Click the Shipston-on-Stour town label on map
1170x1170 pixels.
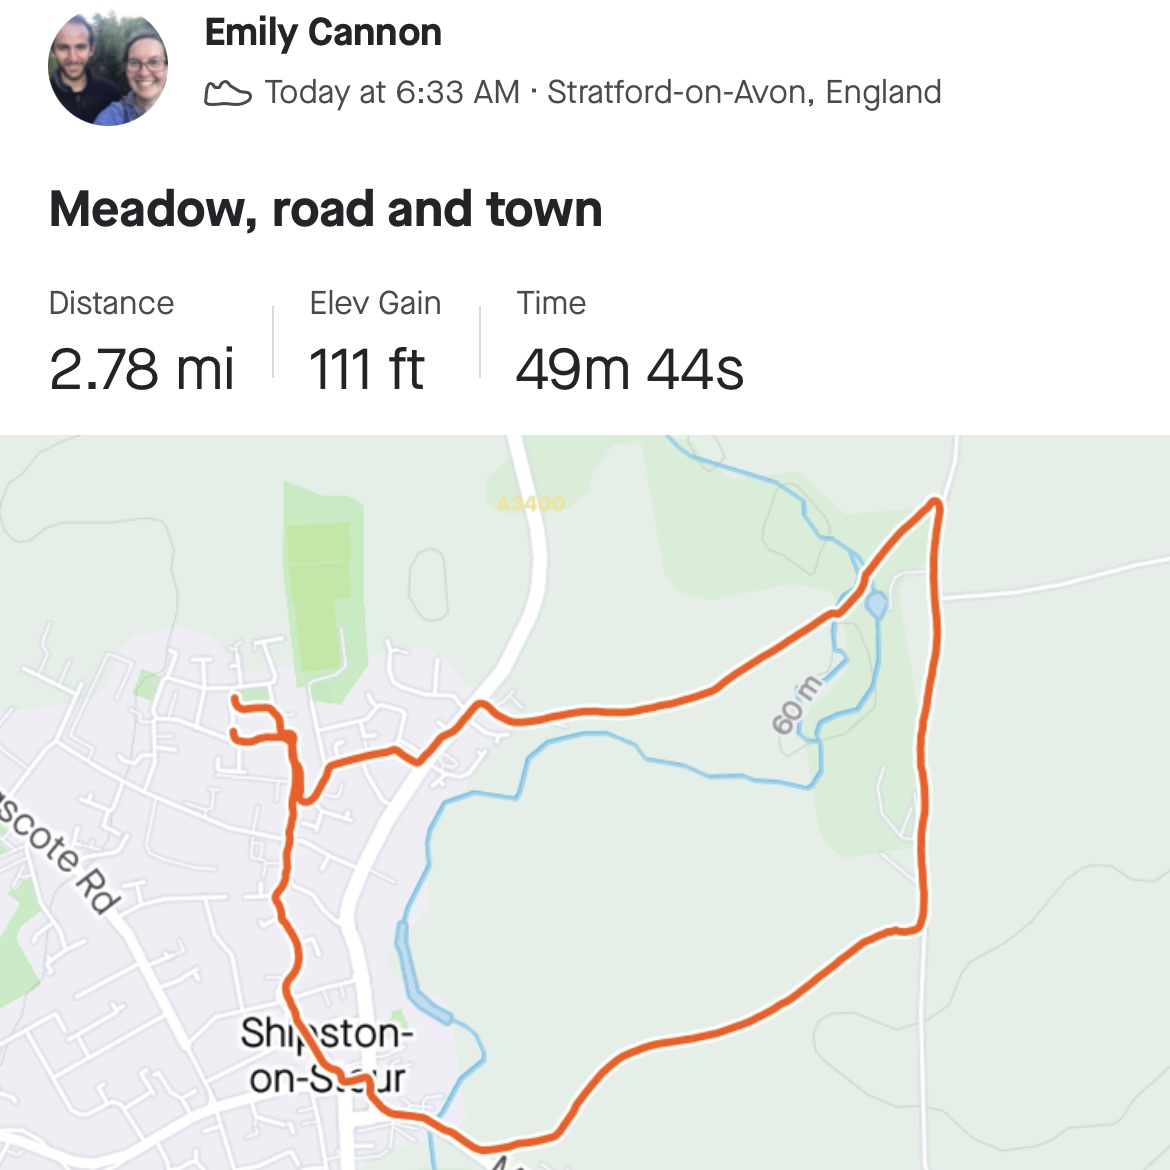pyautogui.click(x=326, y=1055)
